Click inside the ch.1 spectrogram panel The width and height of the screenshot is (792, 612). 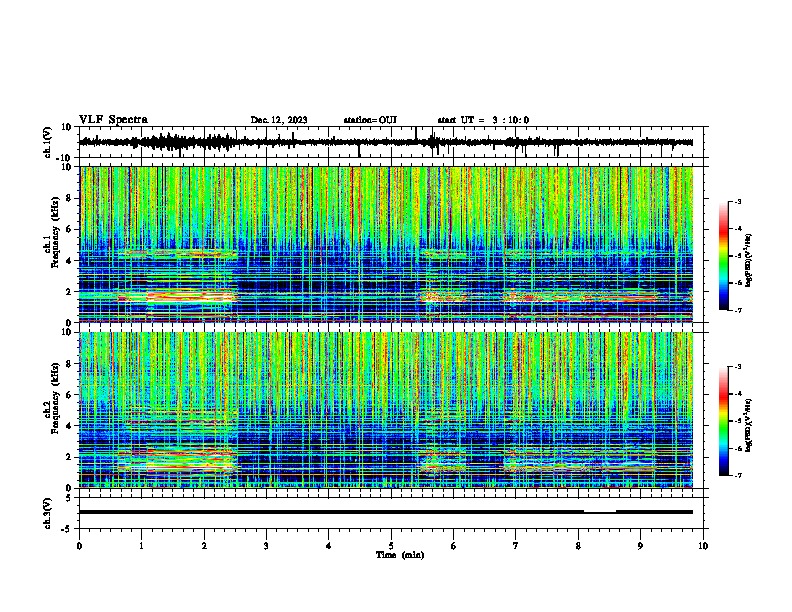(x=386, y=244)
